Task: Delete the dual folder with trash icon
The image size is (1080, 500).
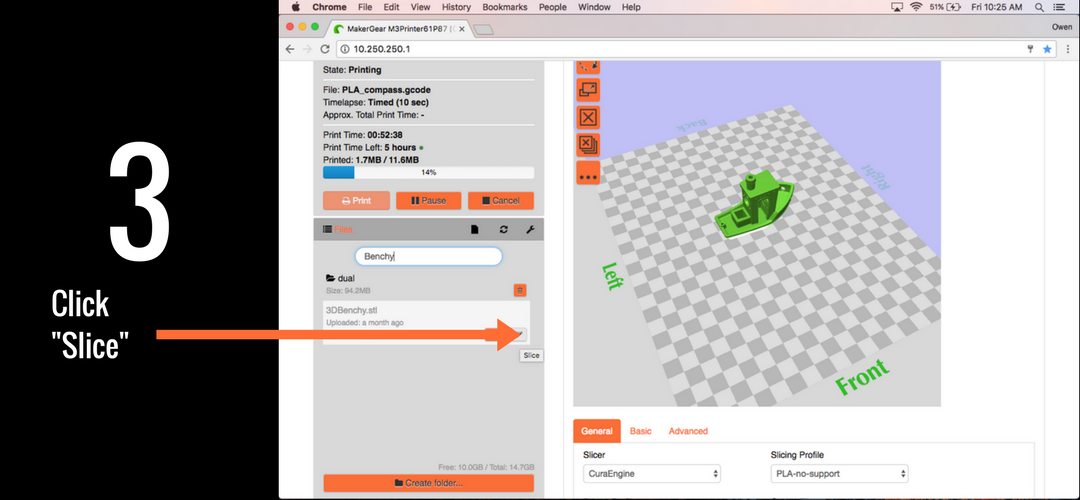Action: [520, 290]
